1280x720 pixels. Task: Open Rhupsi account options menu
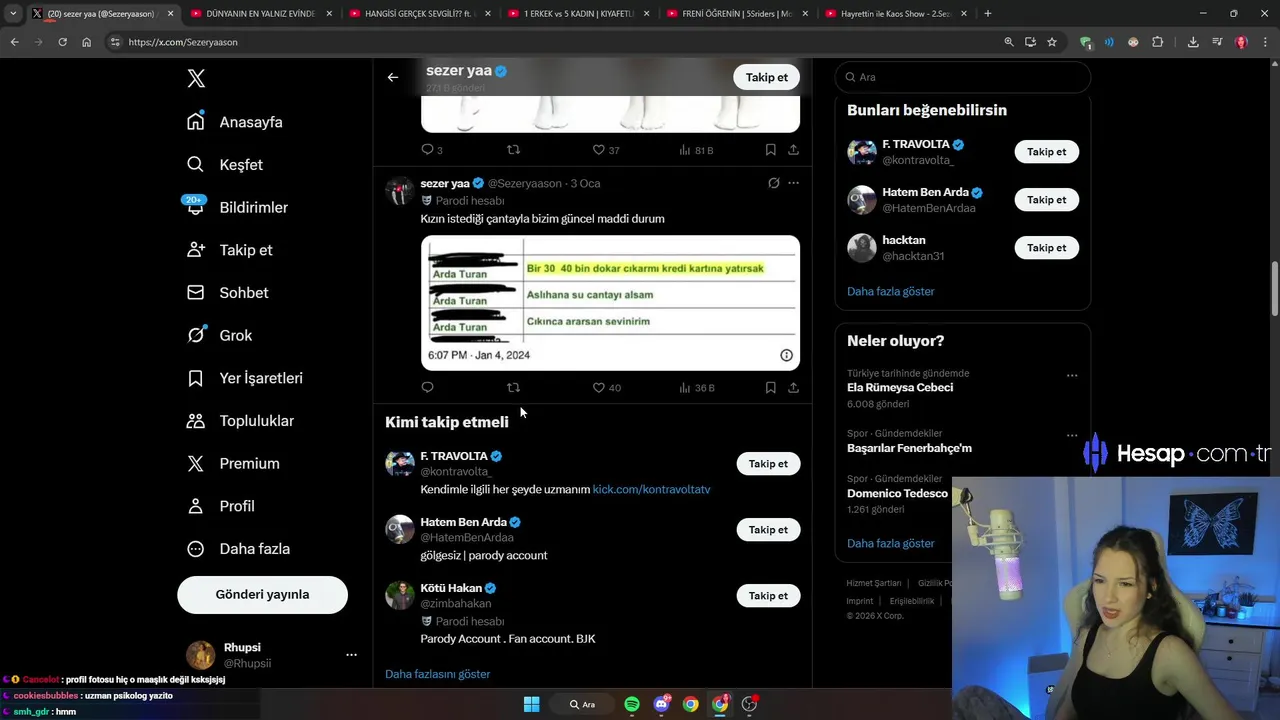351,655
